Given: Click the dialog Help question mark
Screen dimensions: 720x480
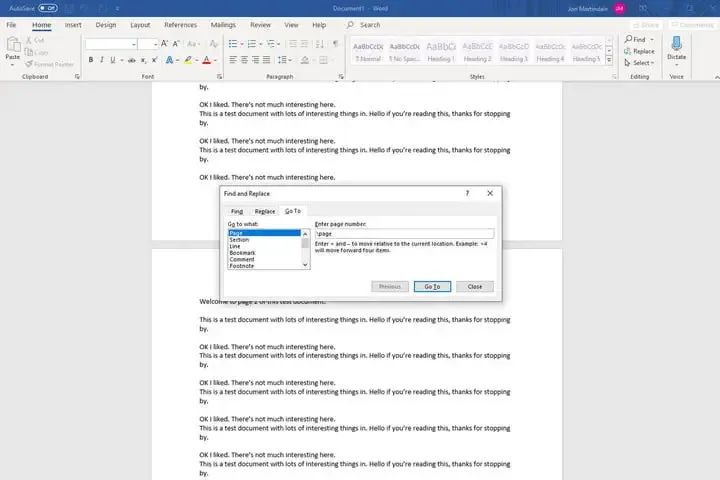Looking at the screenshot, I should coord(467,193).
